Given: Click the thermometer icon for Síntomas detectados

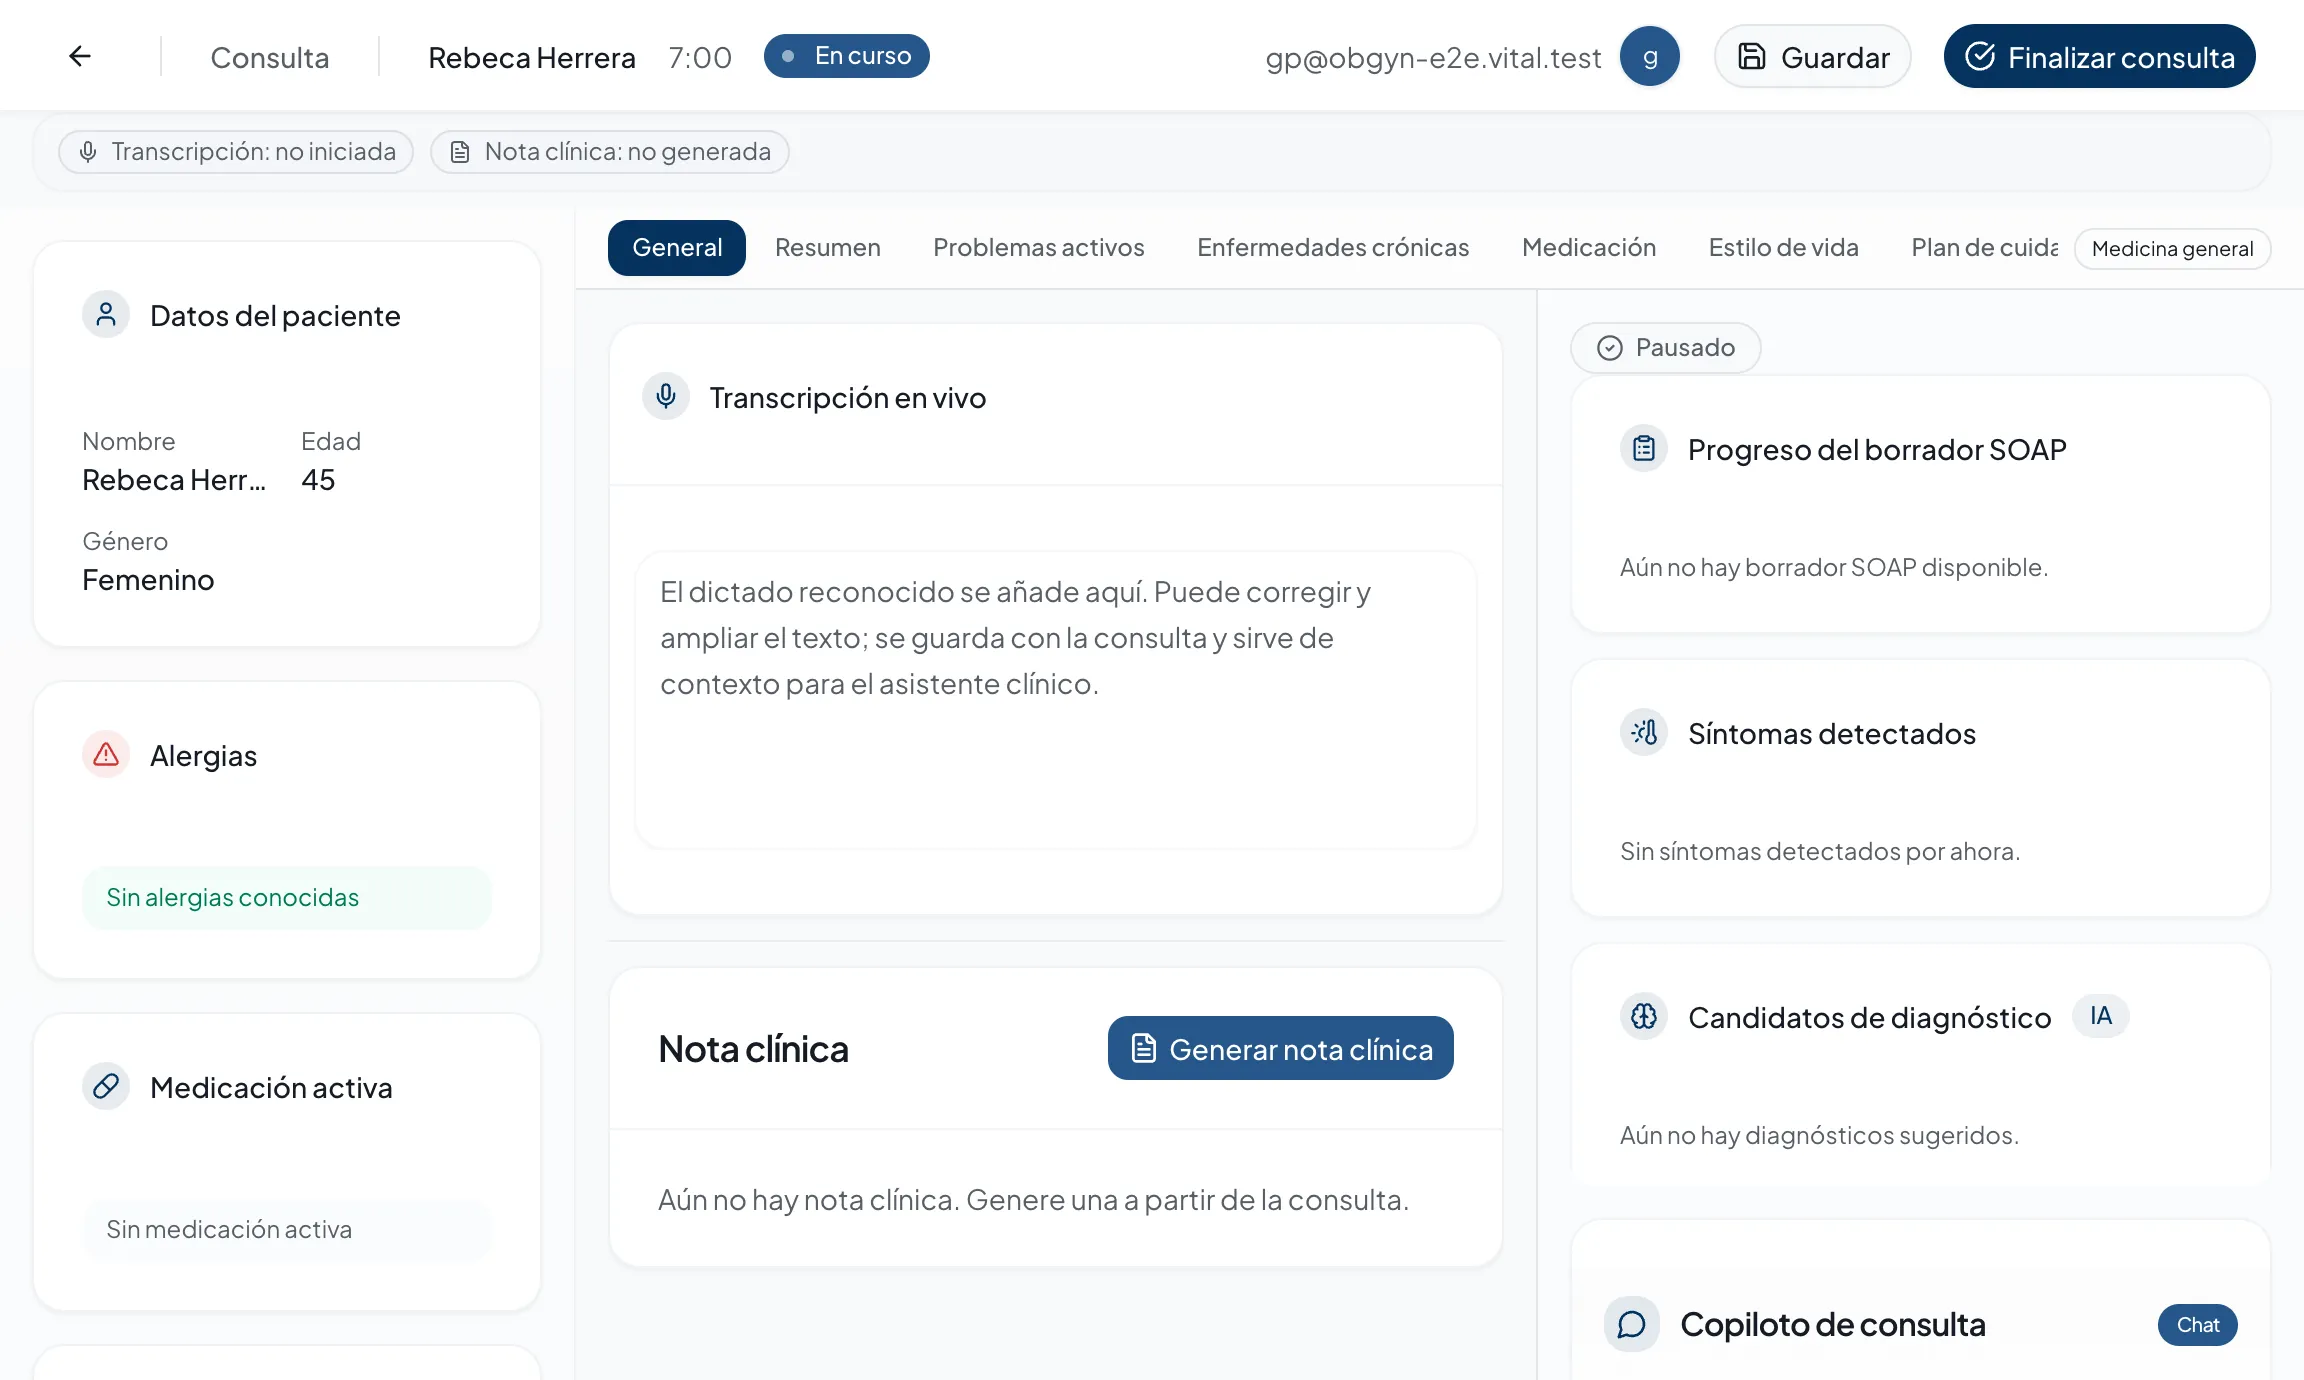Looking at the screenshot, I should pyautogui.click(x=1644, y=733).
